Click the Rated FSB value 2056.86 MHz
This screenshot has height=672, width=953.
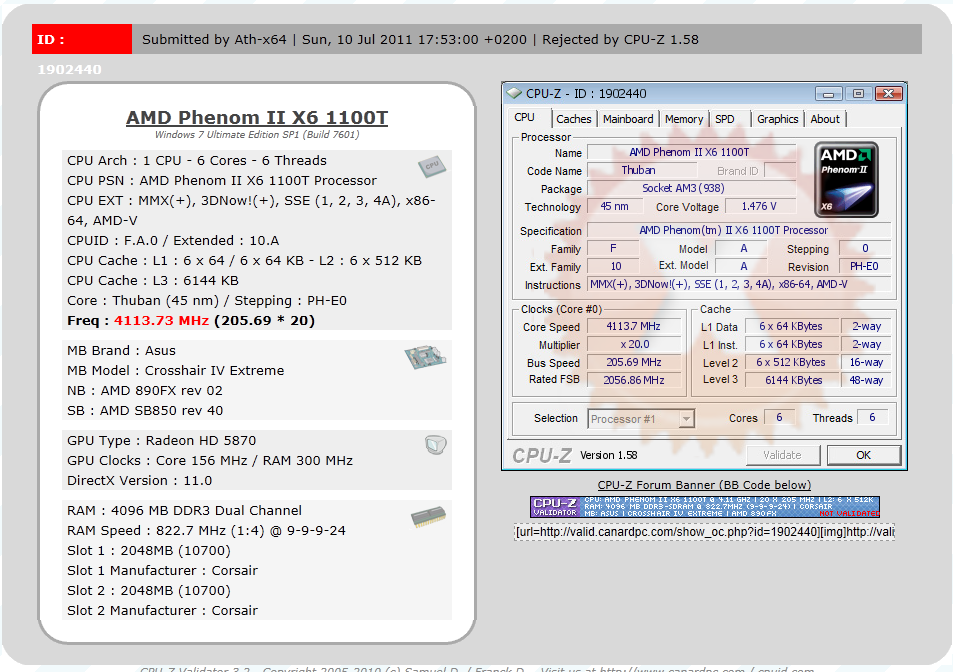click(x=633, y=380)
